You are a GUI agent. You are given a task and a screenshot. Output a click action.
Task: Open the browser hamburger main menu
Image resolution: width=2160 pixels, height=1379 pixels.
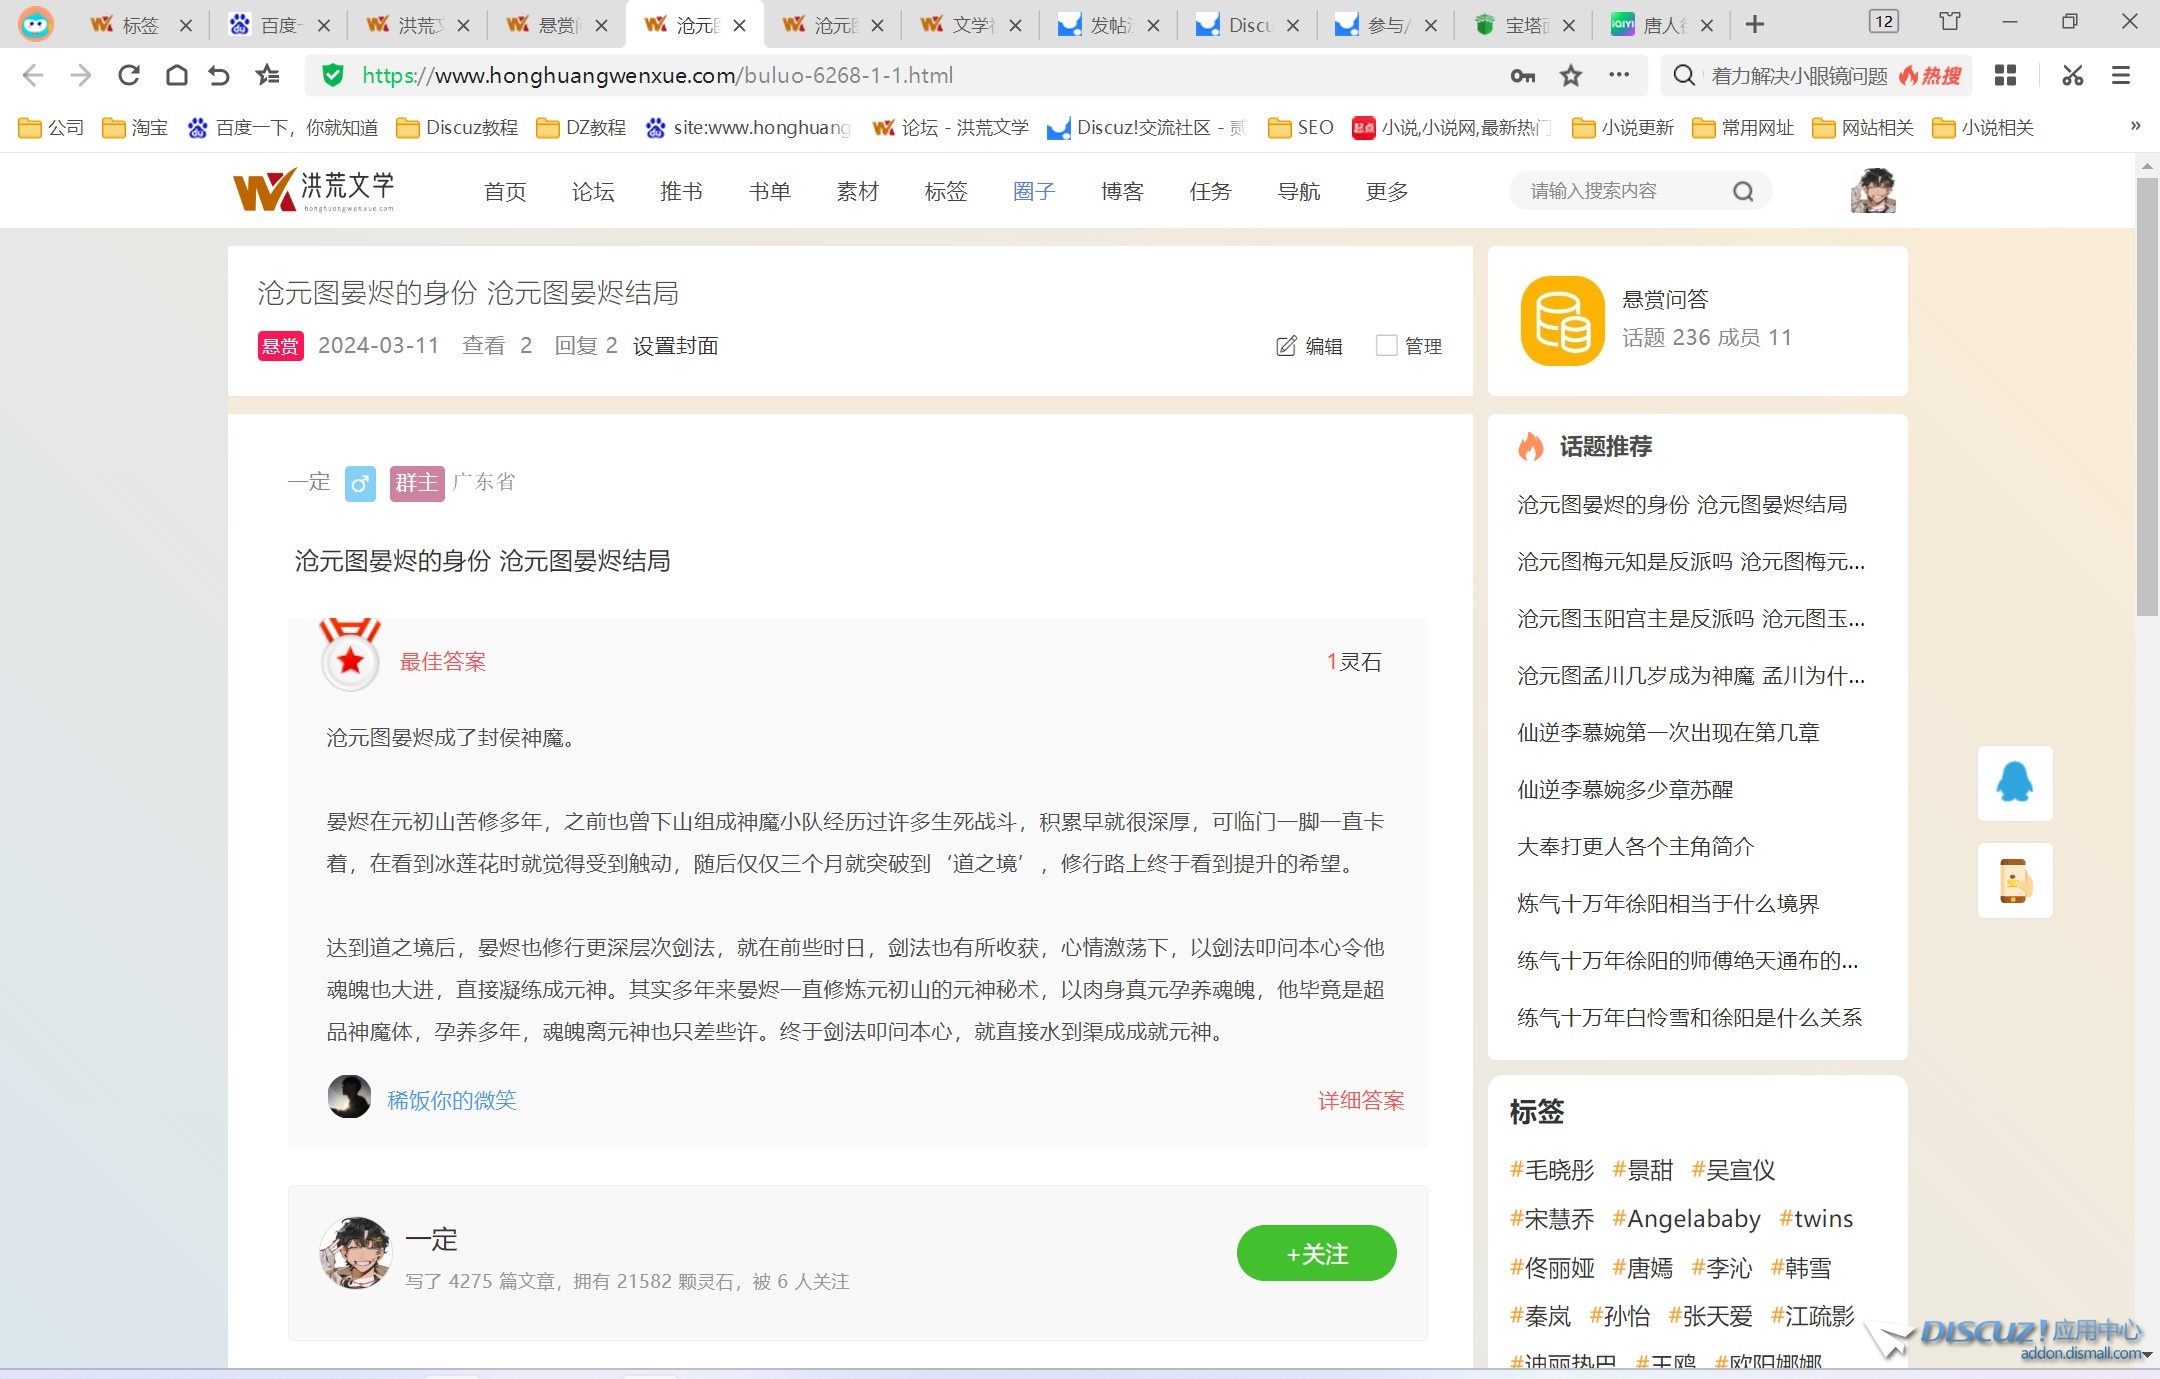click(2121, 76)
